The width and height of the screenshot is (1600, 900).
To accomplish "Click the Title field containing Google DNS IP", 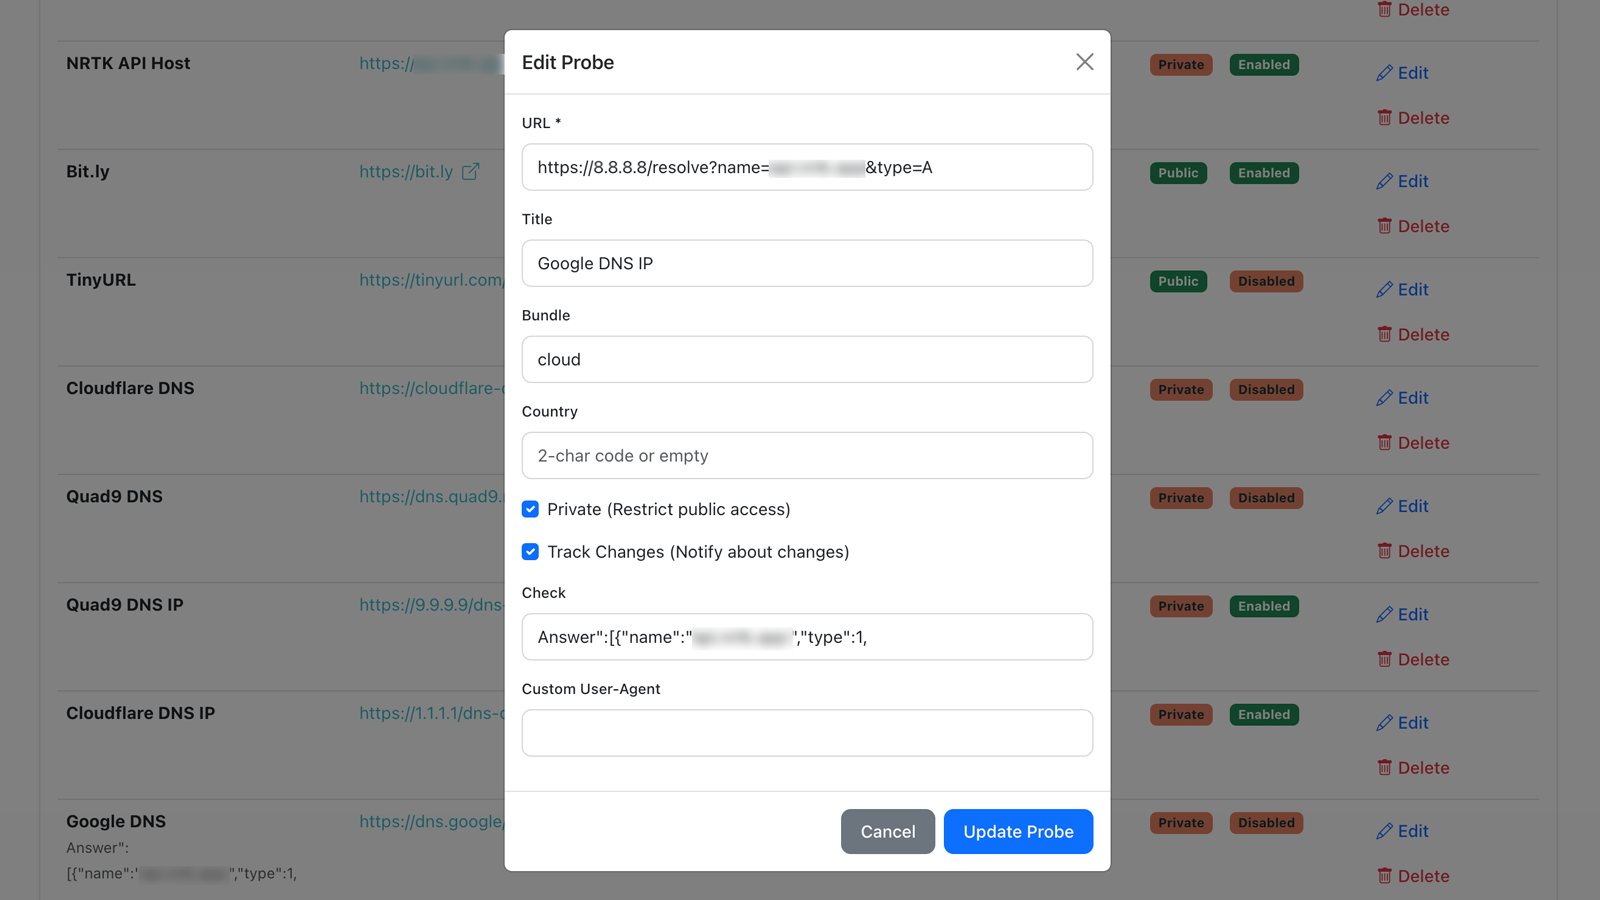I will pyautogui.click(x=806, y=263).
